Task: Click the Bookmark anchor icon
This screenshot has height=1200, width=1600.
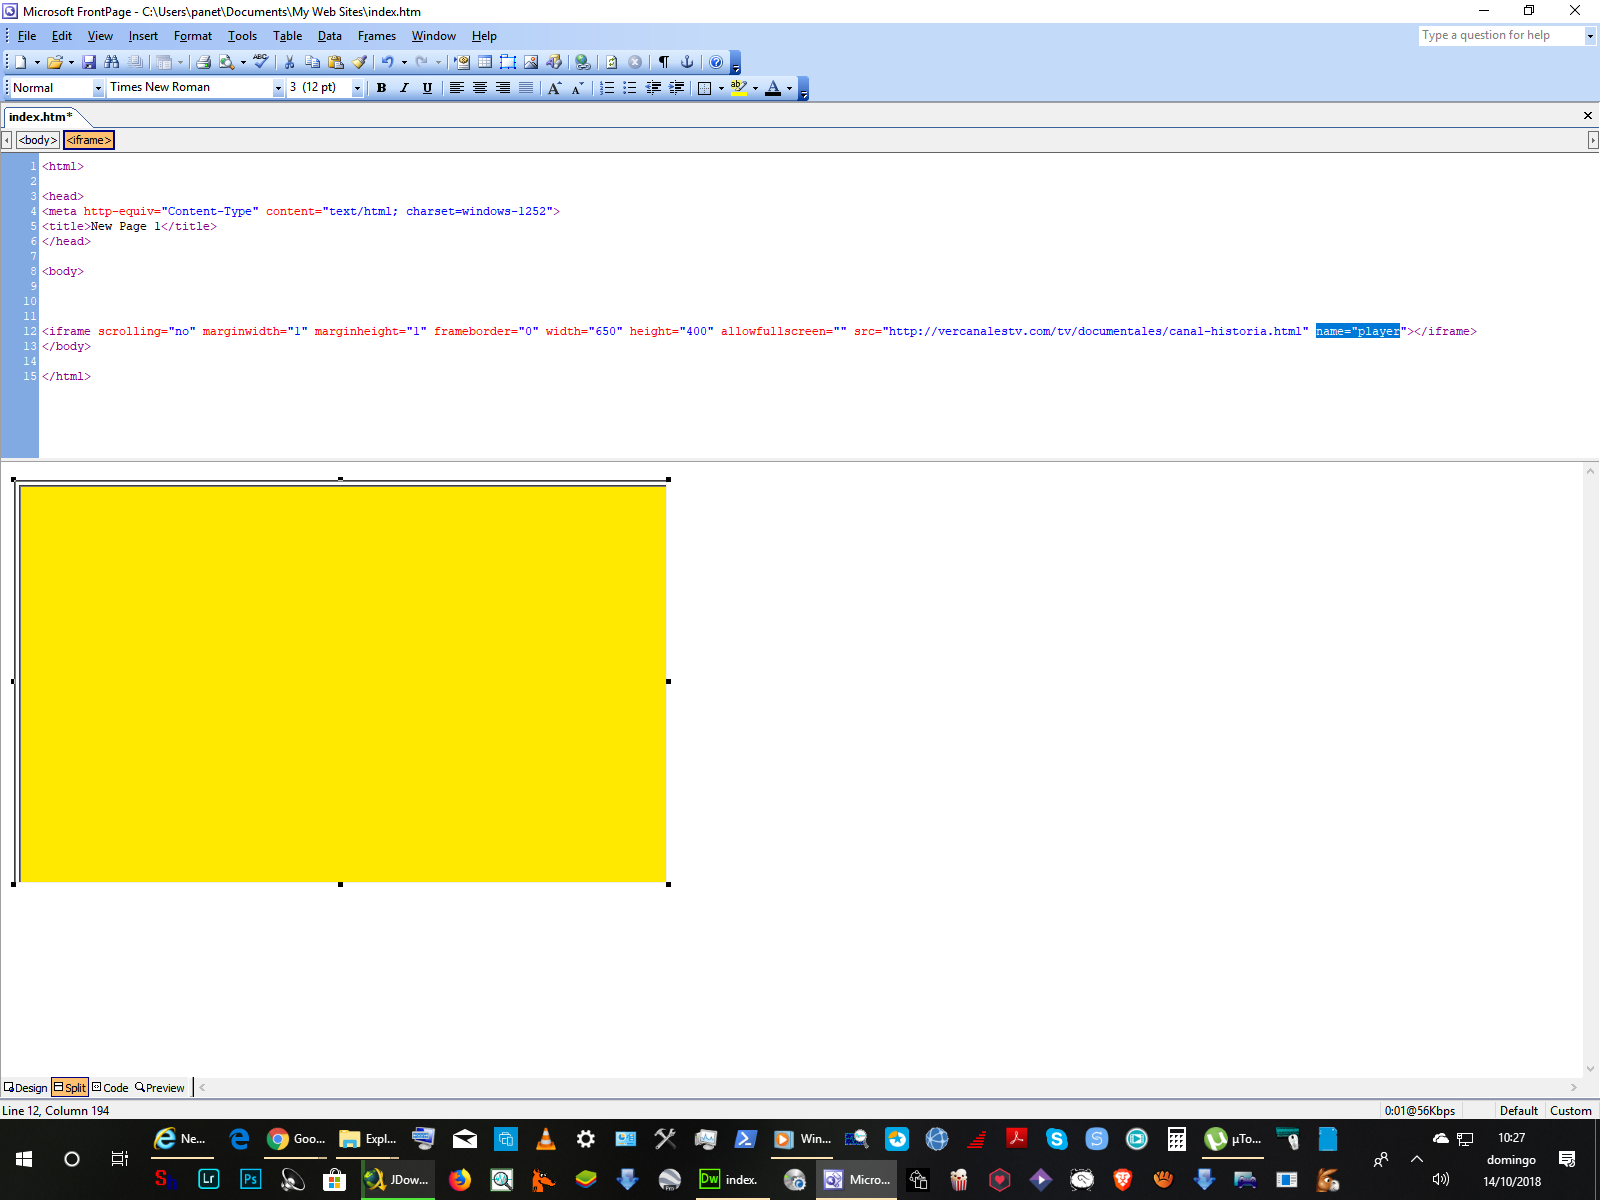Action: tap(687, 62)
